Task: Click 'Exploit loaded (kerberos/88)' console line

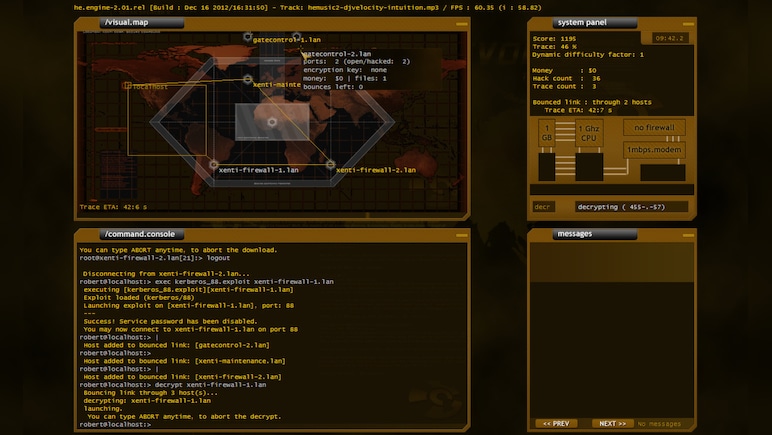Action: click(x=139, y=297)
